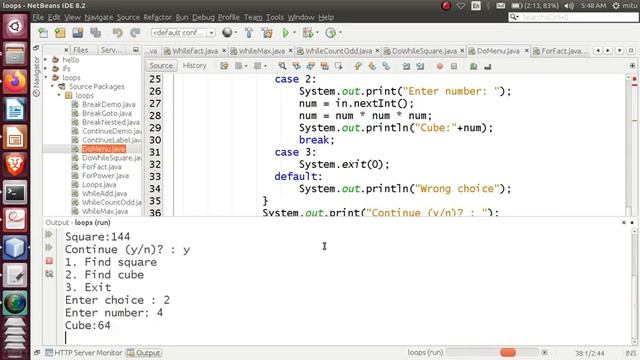The height and width of the screenshot is (360, 640).
Task: Open the File menu
Action: click(38, 17)
